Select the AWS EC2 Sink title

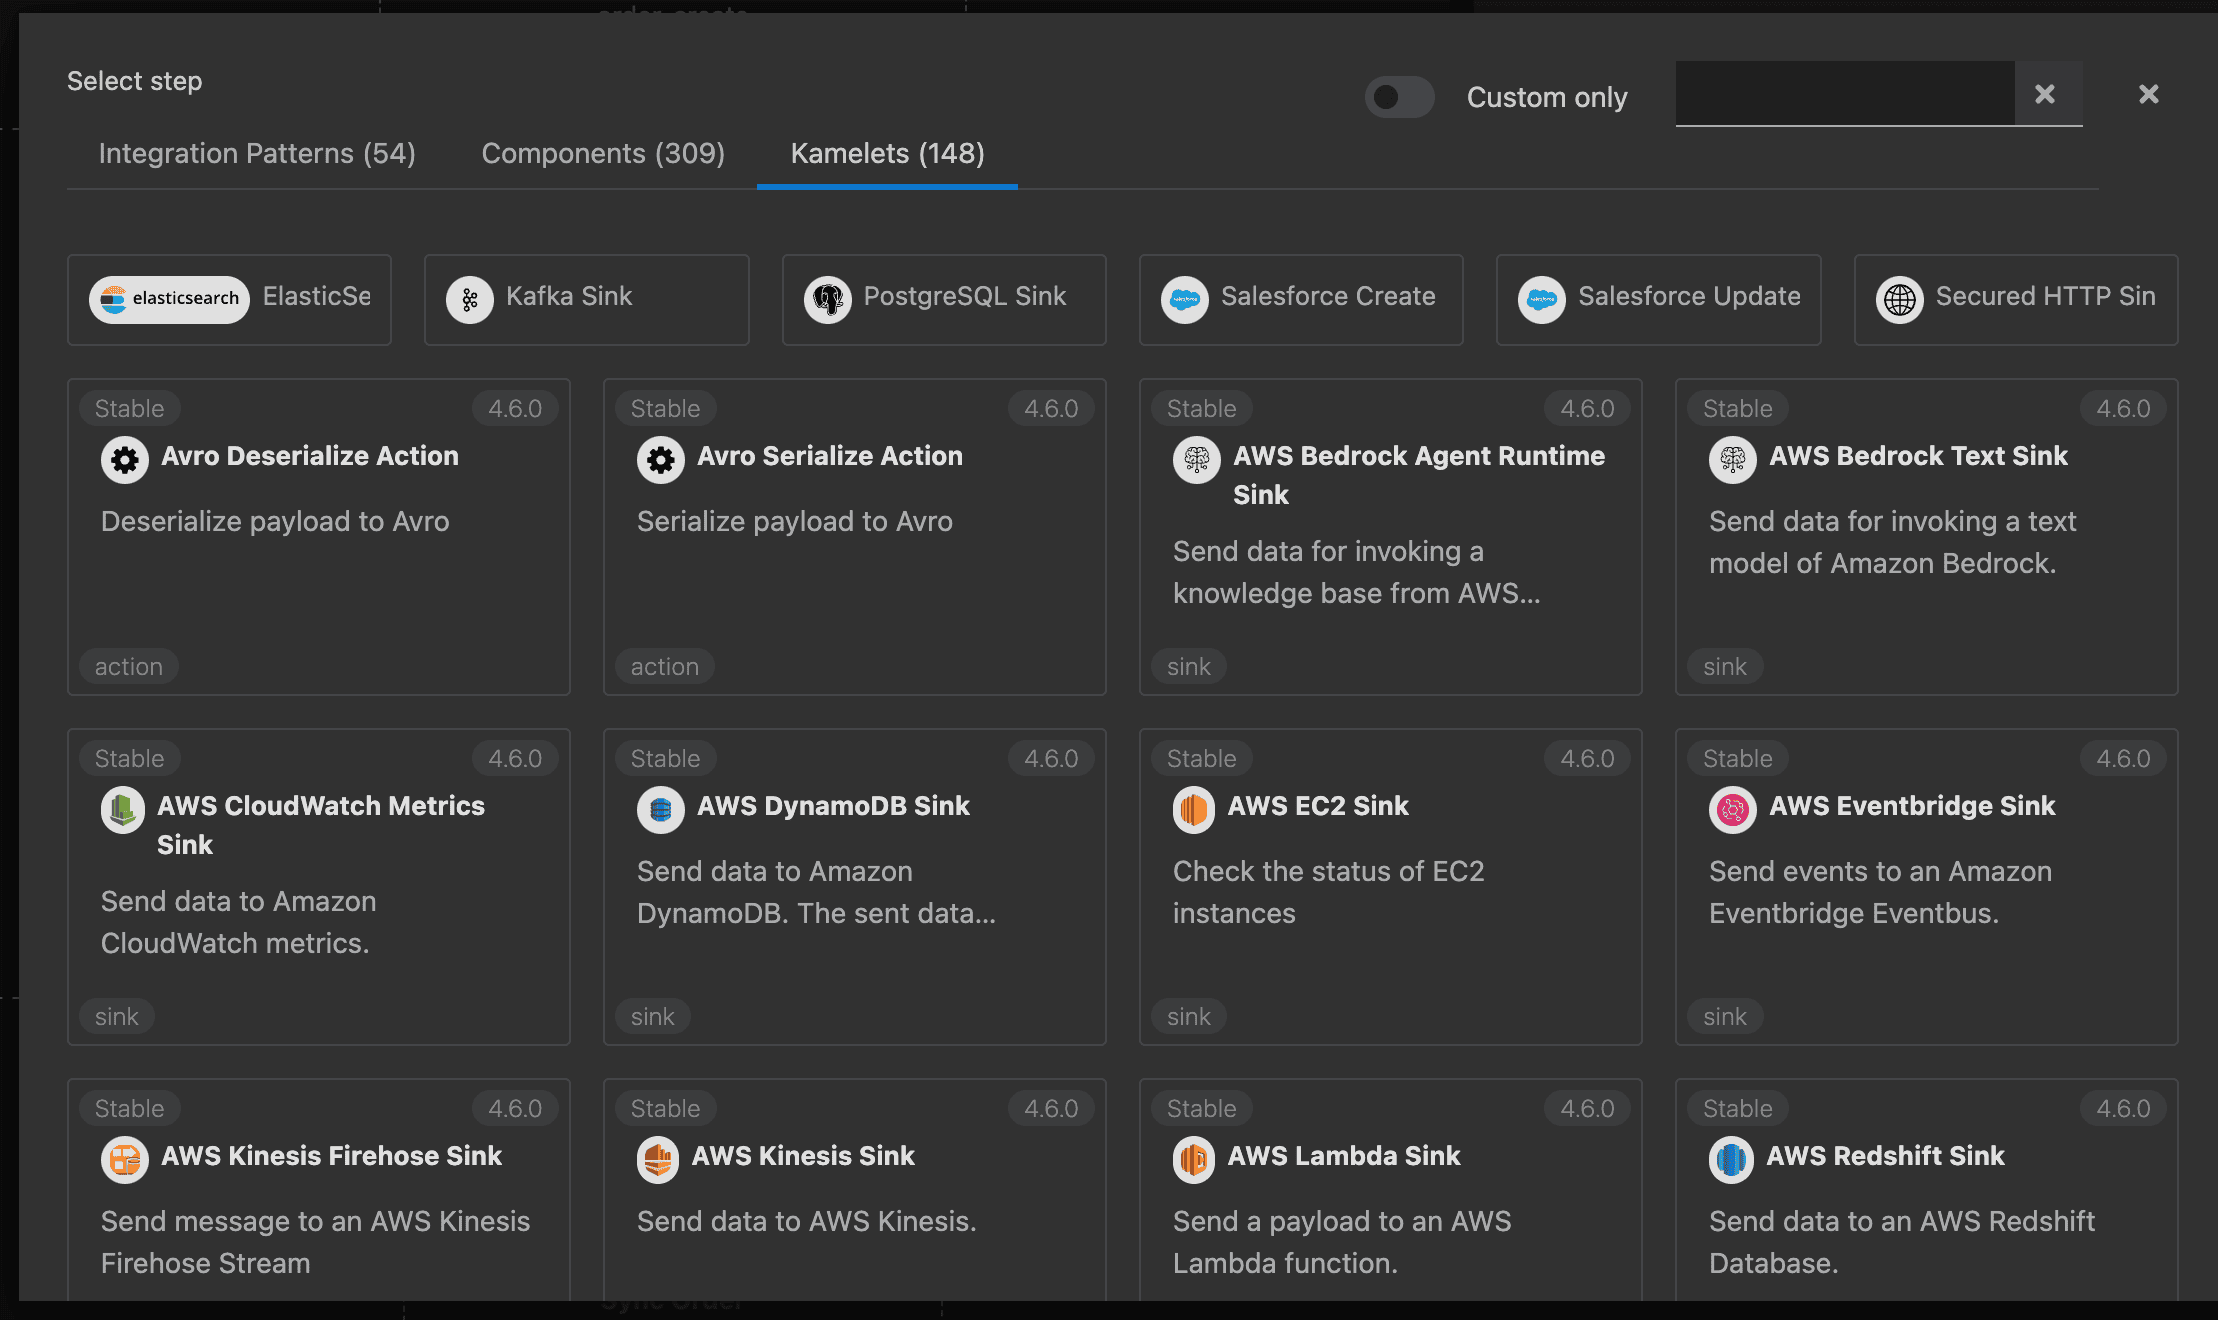point(1318,806)
